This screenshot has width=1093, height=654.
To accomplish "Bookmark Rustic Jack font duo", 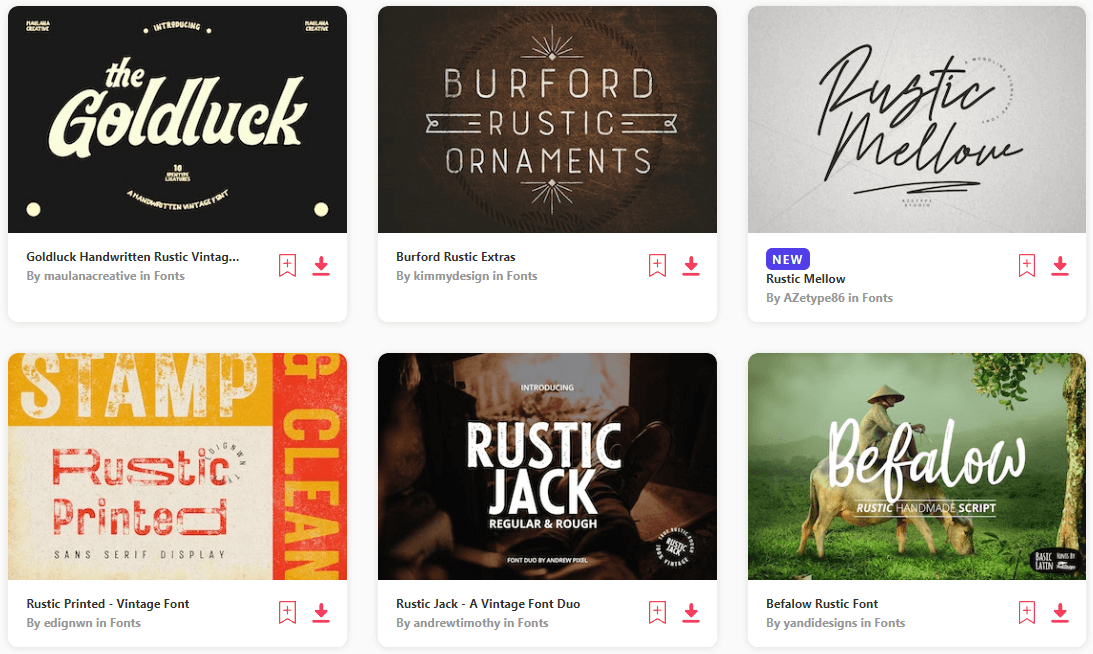I will point(657,612).
